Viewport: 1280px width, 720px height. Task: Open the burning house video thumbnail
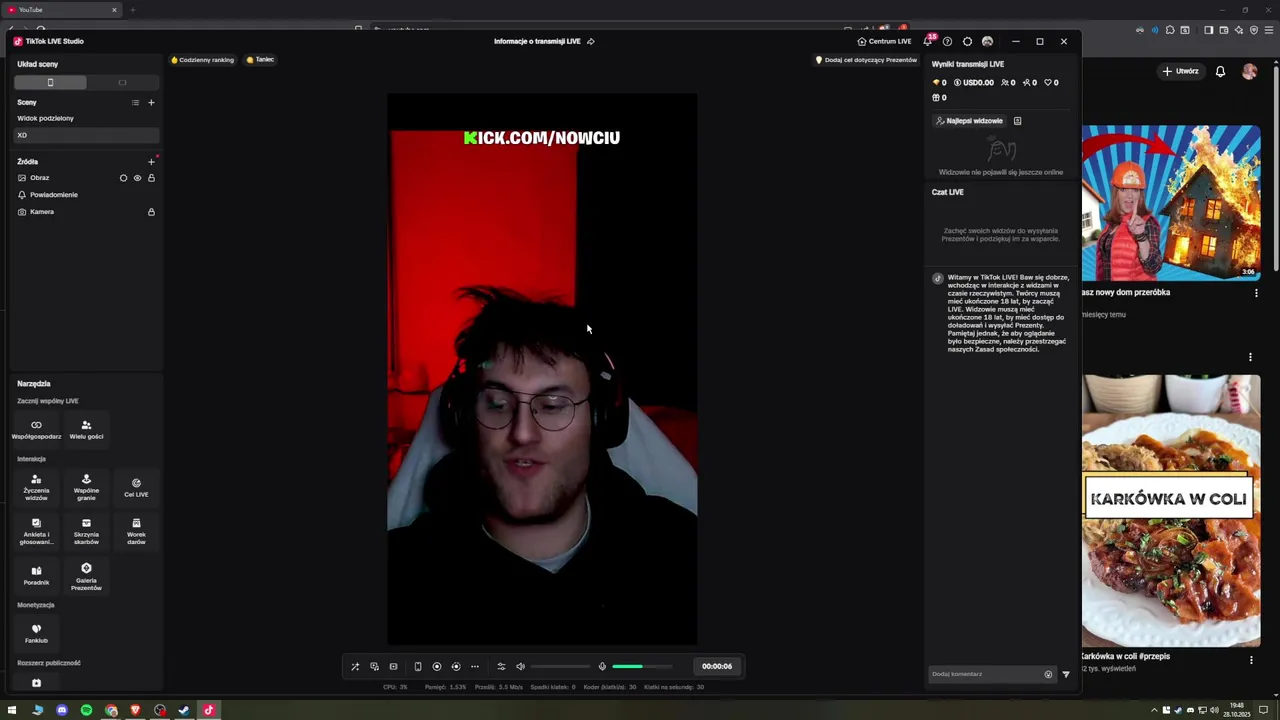click(1171, 203)
